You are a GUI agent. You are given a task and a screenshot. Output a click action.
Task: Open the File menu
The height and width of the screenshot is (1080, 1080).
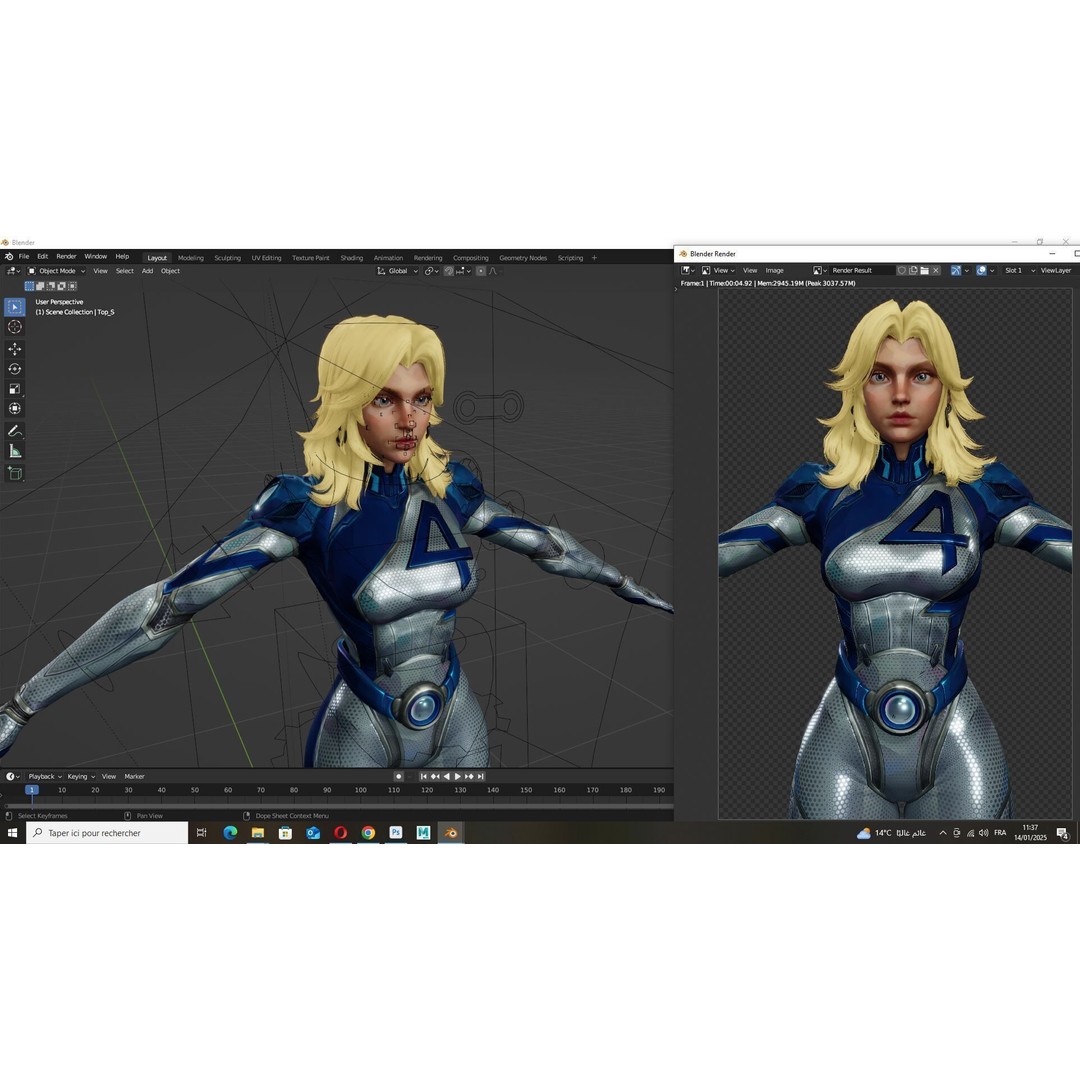(x=24, y=256)
